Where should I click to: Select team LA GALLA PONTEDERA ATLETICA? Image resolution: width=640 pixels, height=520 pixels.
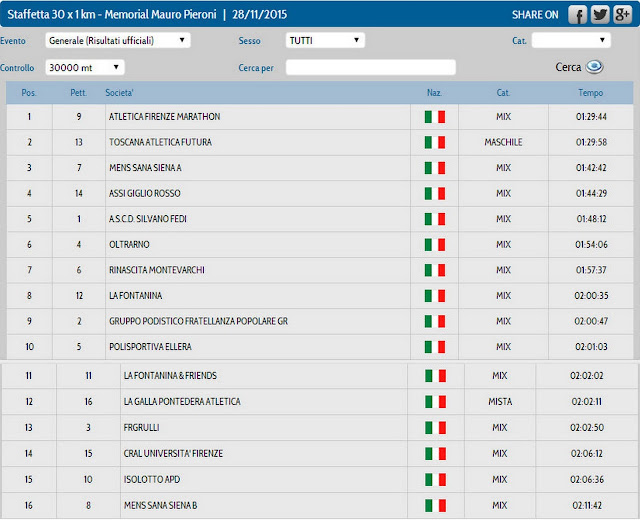click(182, 402)
